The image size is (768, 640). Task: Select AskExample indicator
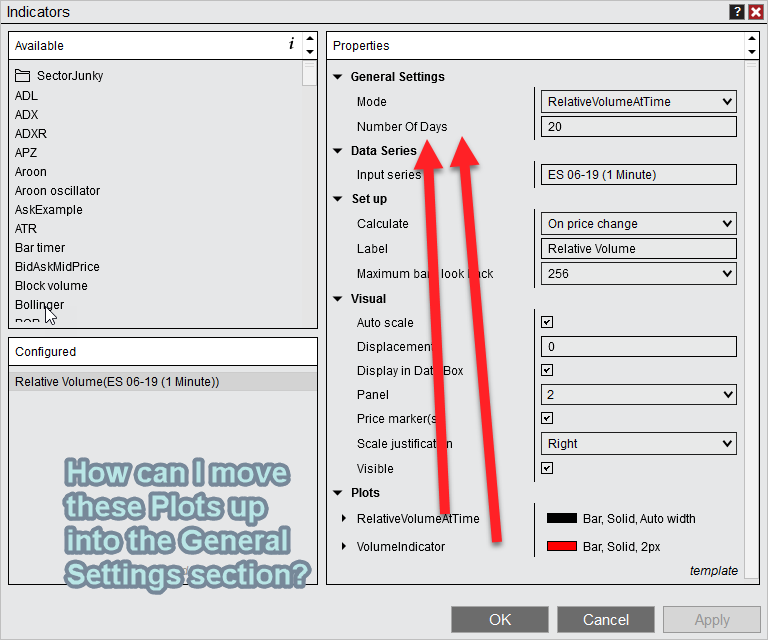(x=49, y=210)
